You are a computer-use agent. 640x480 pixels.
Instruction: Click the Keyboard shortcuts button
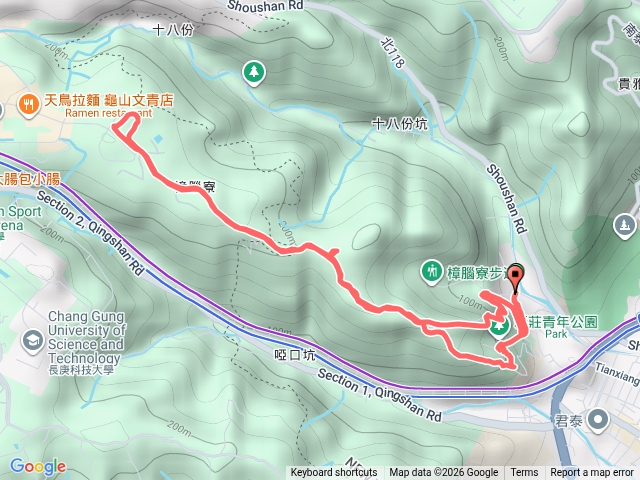coord(334,473)
